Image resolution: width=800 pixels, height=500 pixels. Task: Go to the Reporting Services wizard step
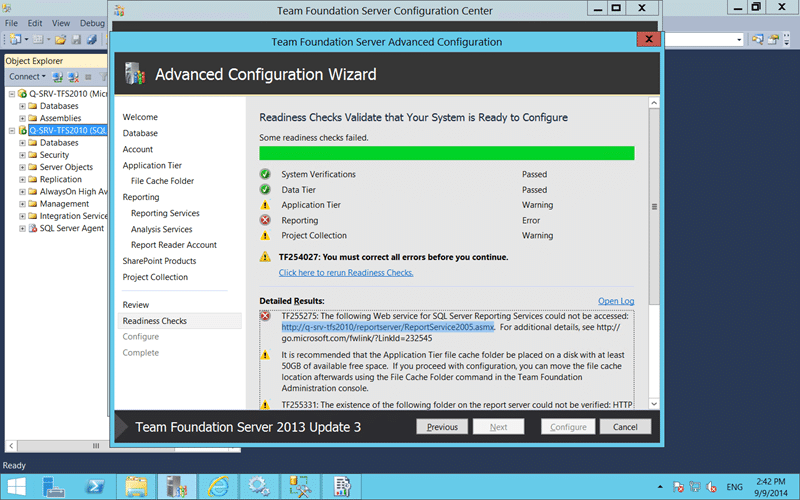coord(165,213)
